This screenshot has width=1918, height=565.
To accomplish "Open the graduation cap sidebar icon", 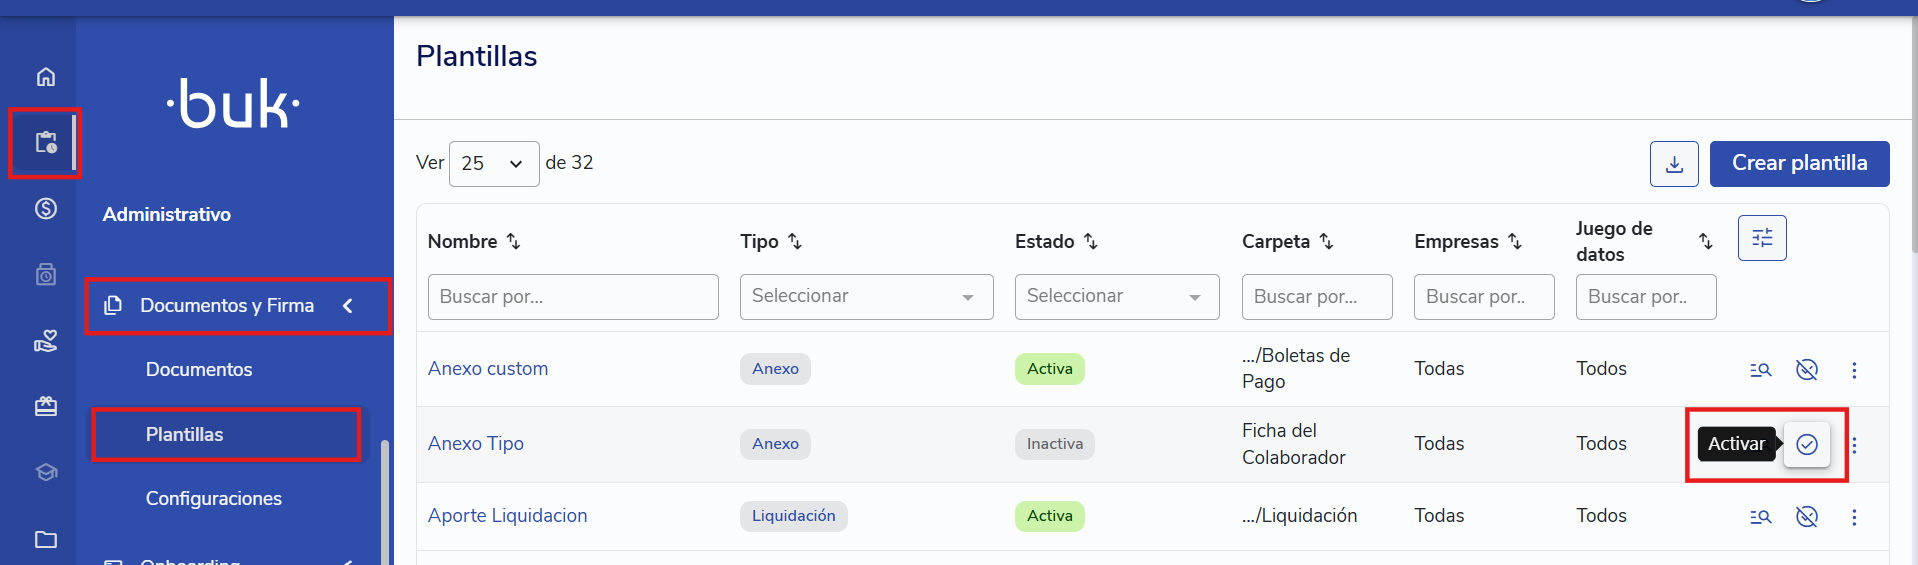I will (46, 472).
